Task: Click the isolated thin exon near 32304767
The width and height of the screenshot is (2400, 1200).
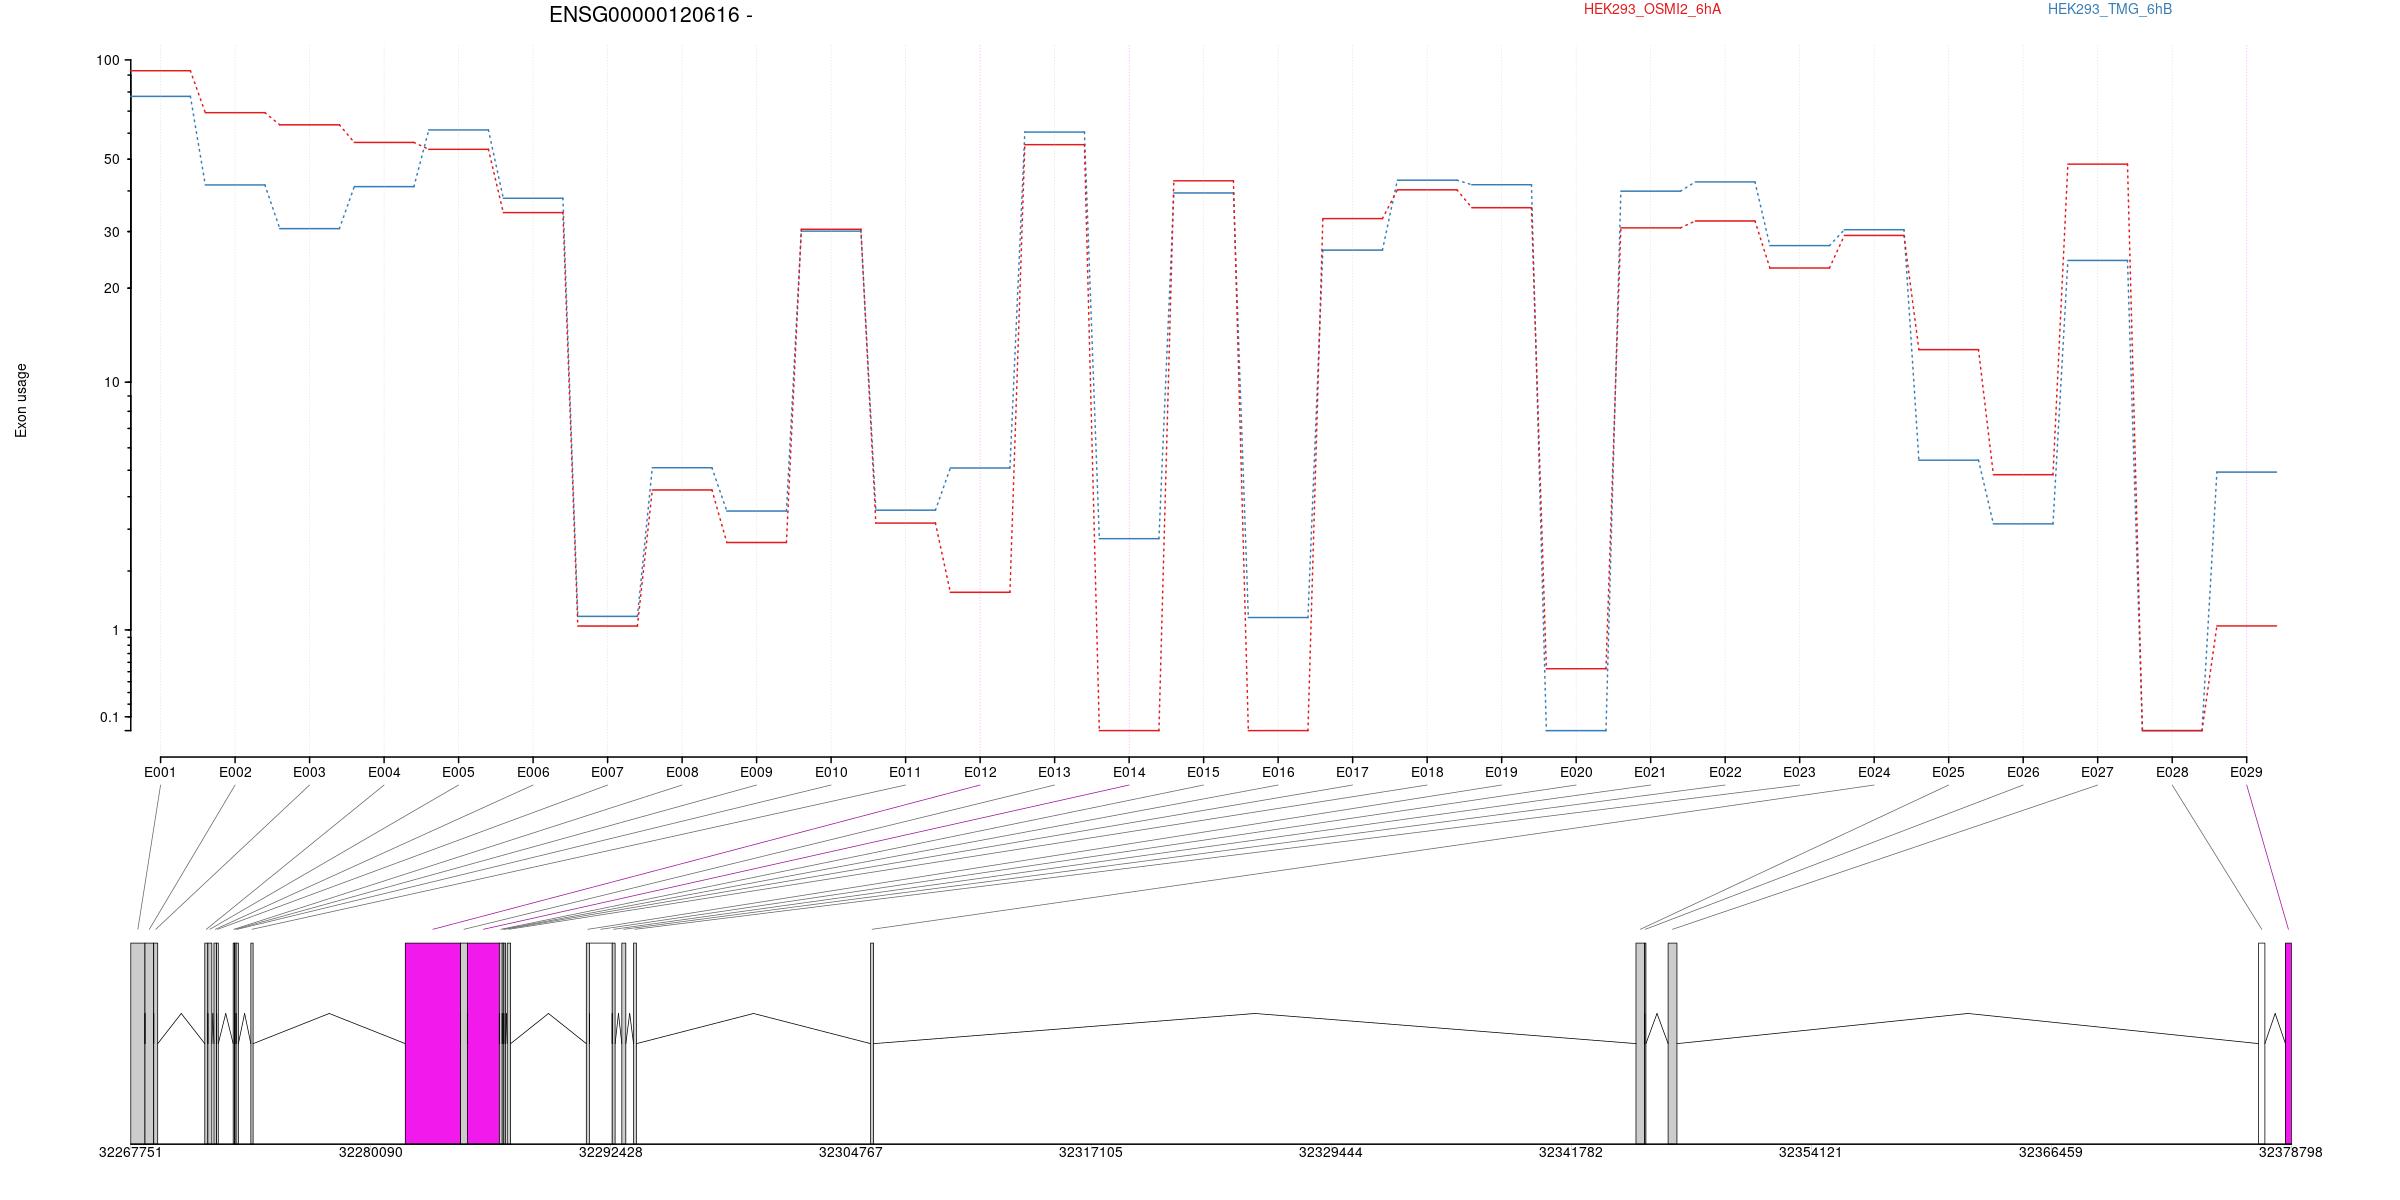Action: pyautogui.click(x=872, y=1043)
